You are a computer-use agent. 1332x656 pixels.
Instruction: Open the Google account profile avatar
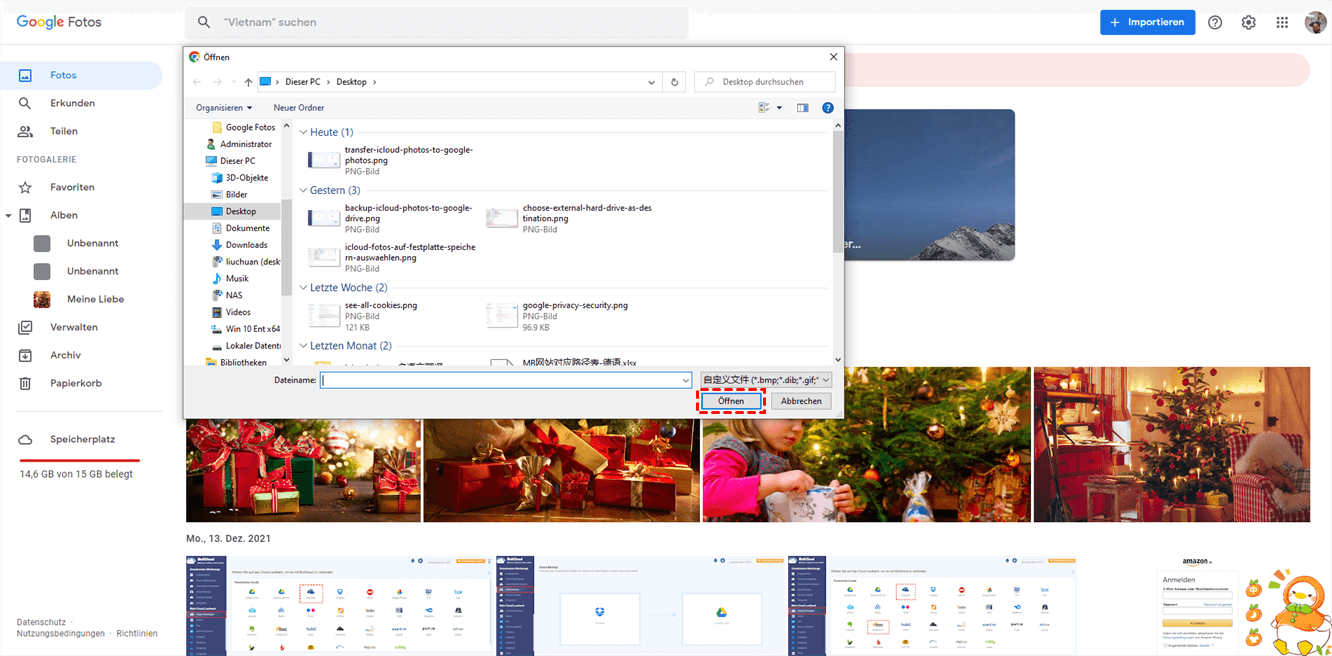coord(1315,23)
